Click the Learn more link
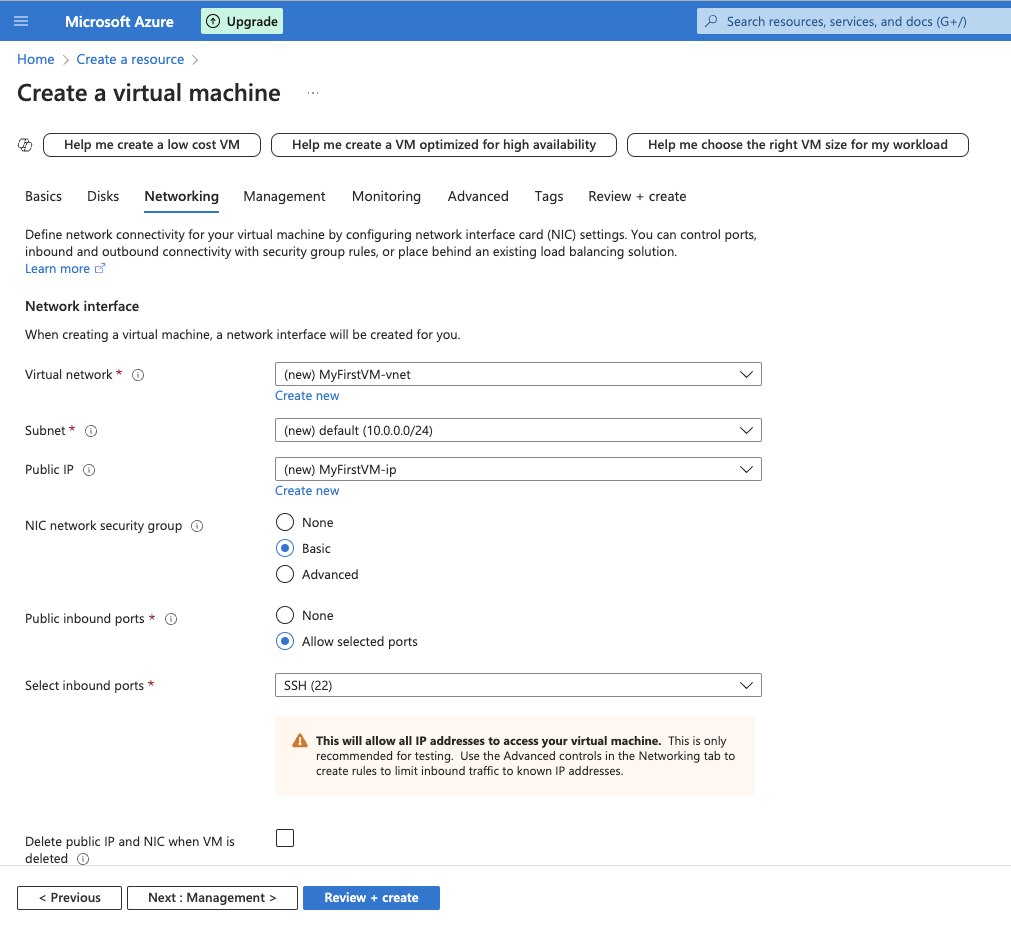The image size is (1011, 929). click(57, 269)
